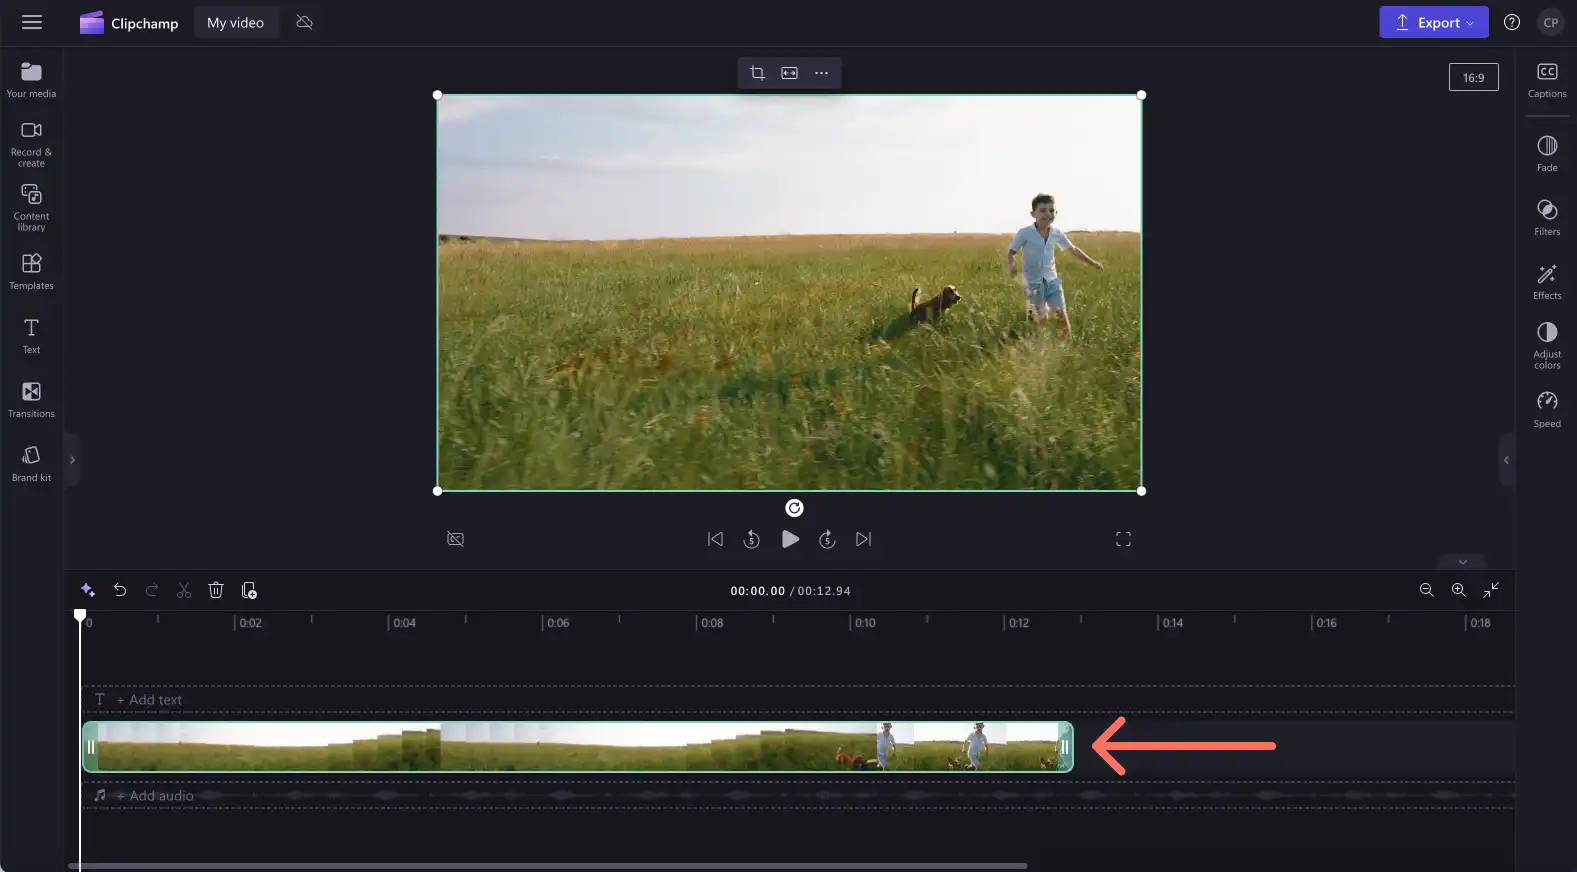
Task: Delete the clip using the trash icon
Action: (216, 590)
